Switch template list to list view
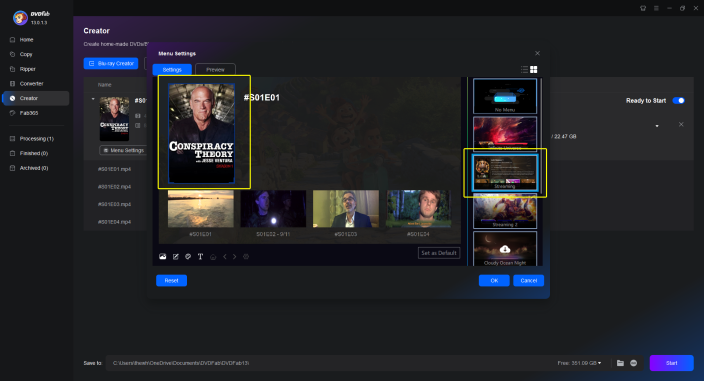The width and height of the screenshot is (704, 381). tap(524, 70)
